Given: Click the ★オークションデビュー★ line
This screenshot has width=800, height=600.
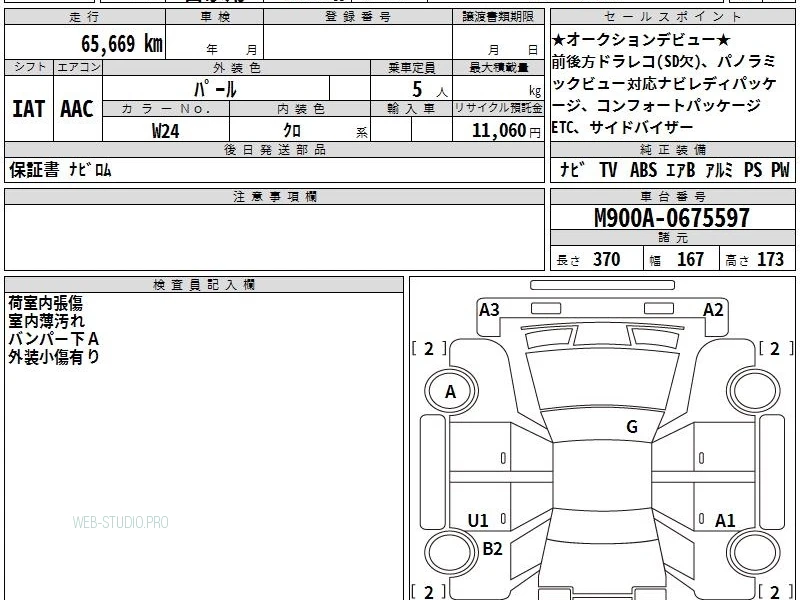Looking at the screenshot, I should pyautogui.click(x=641, y=39).
